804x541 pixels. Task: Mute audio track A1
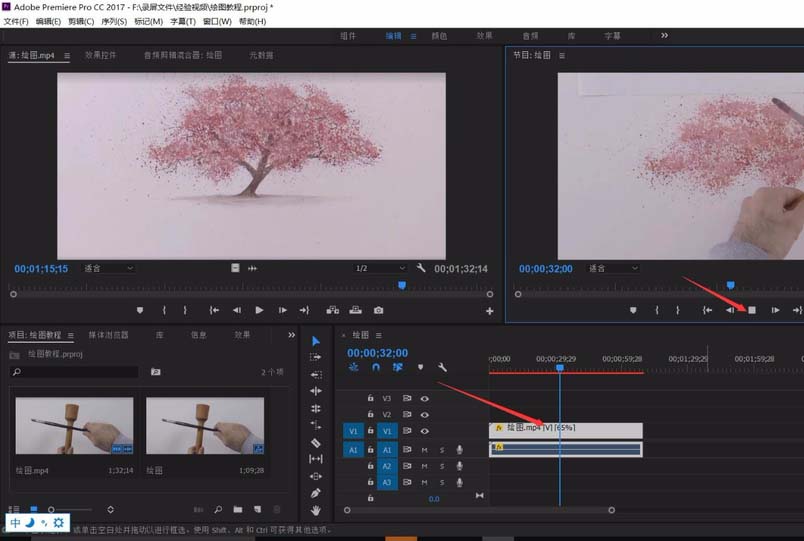pyautogui.click(x=424, y=450)
